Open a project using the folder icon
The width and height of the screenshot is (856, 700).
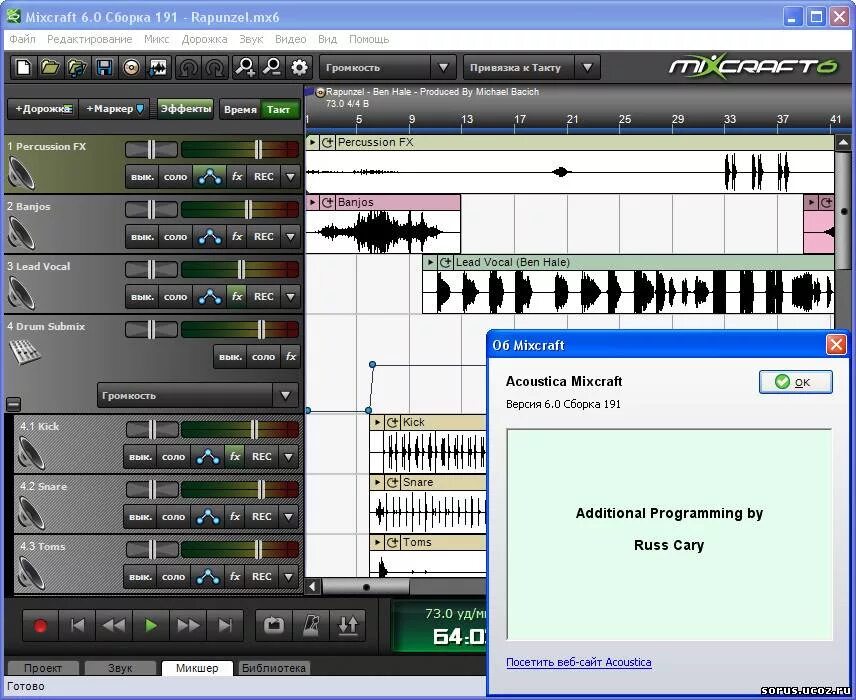click(x=50, y=68)
